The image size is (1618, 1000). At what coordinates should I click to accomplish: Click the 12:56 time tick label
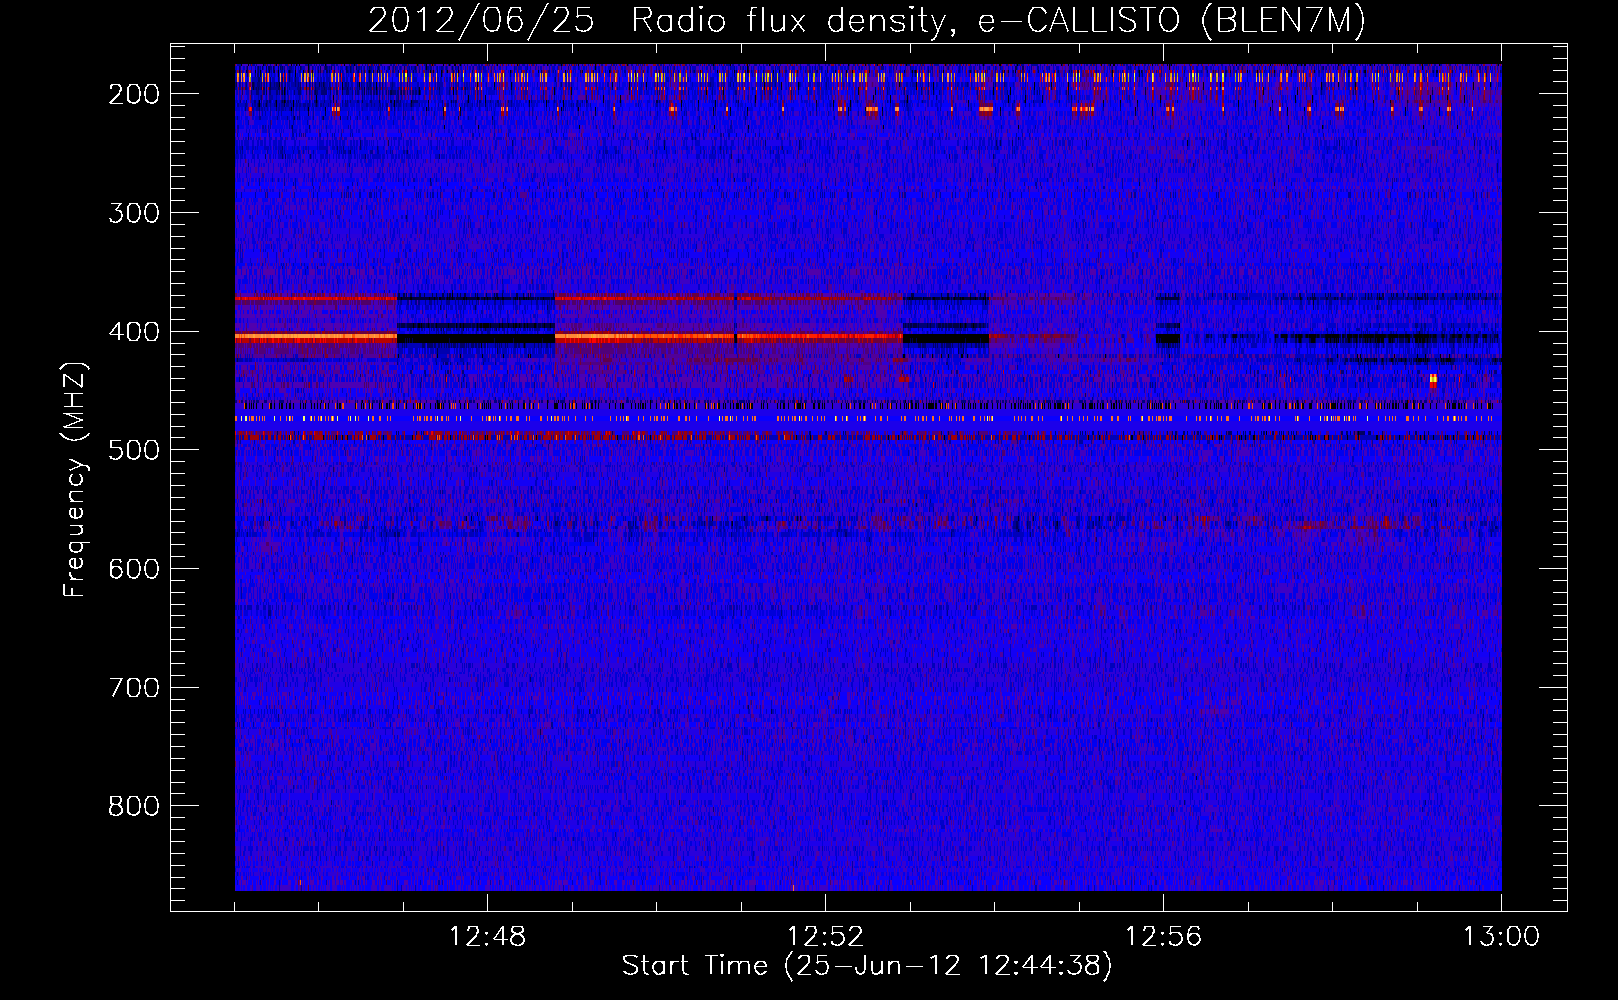click(1163, 937)
